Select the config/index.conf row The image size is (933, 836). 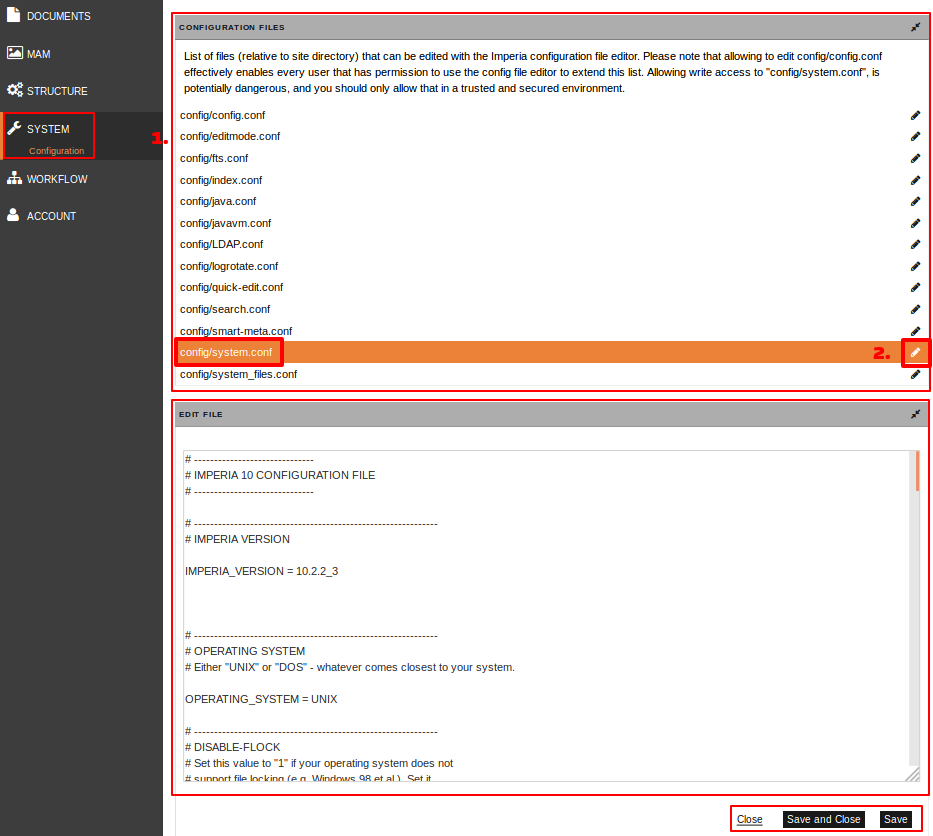click(x=552, y=180)
